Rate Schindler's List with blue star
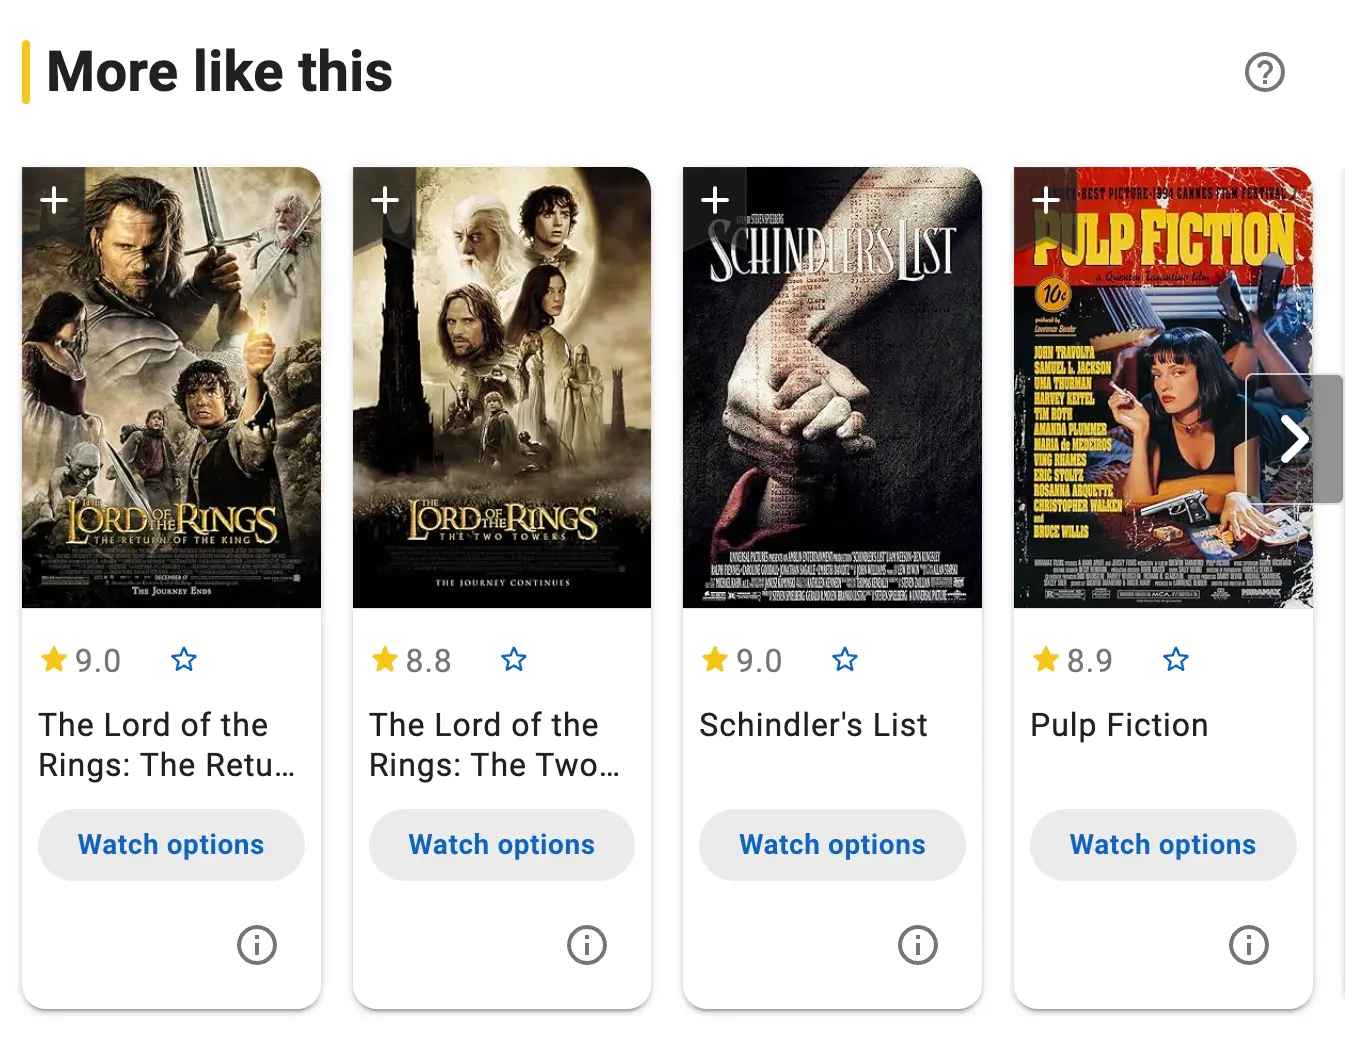1354x1042 pixels. click(x=845, y=660)
